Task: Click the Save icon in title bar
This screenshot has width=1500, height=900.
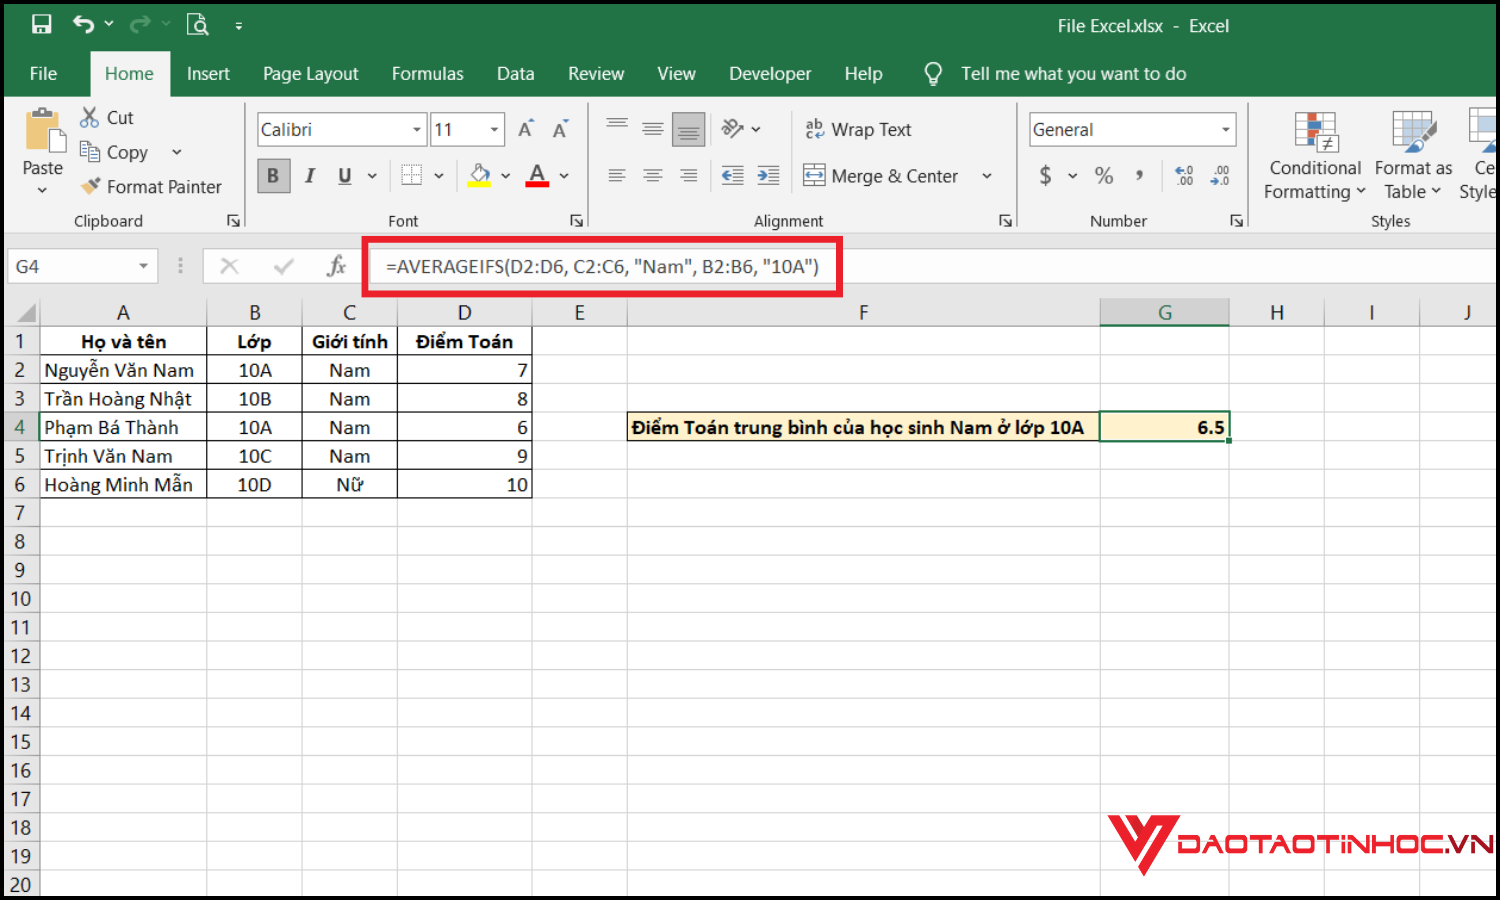Action: pyautogui.click(x=41, y=25)
